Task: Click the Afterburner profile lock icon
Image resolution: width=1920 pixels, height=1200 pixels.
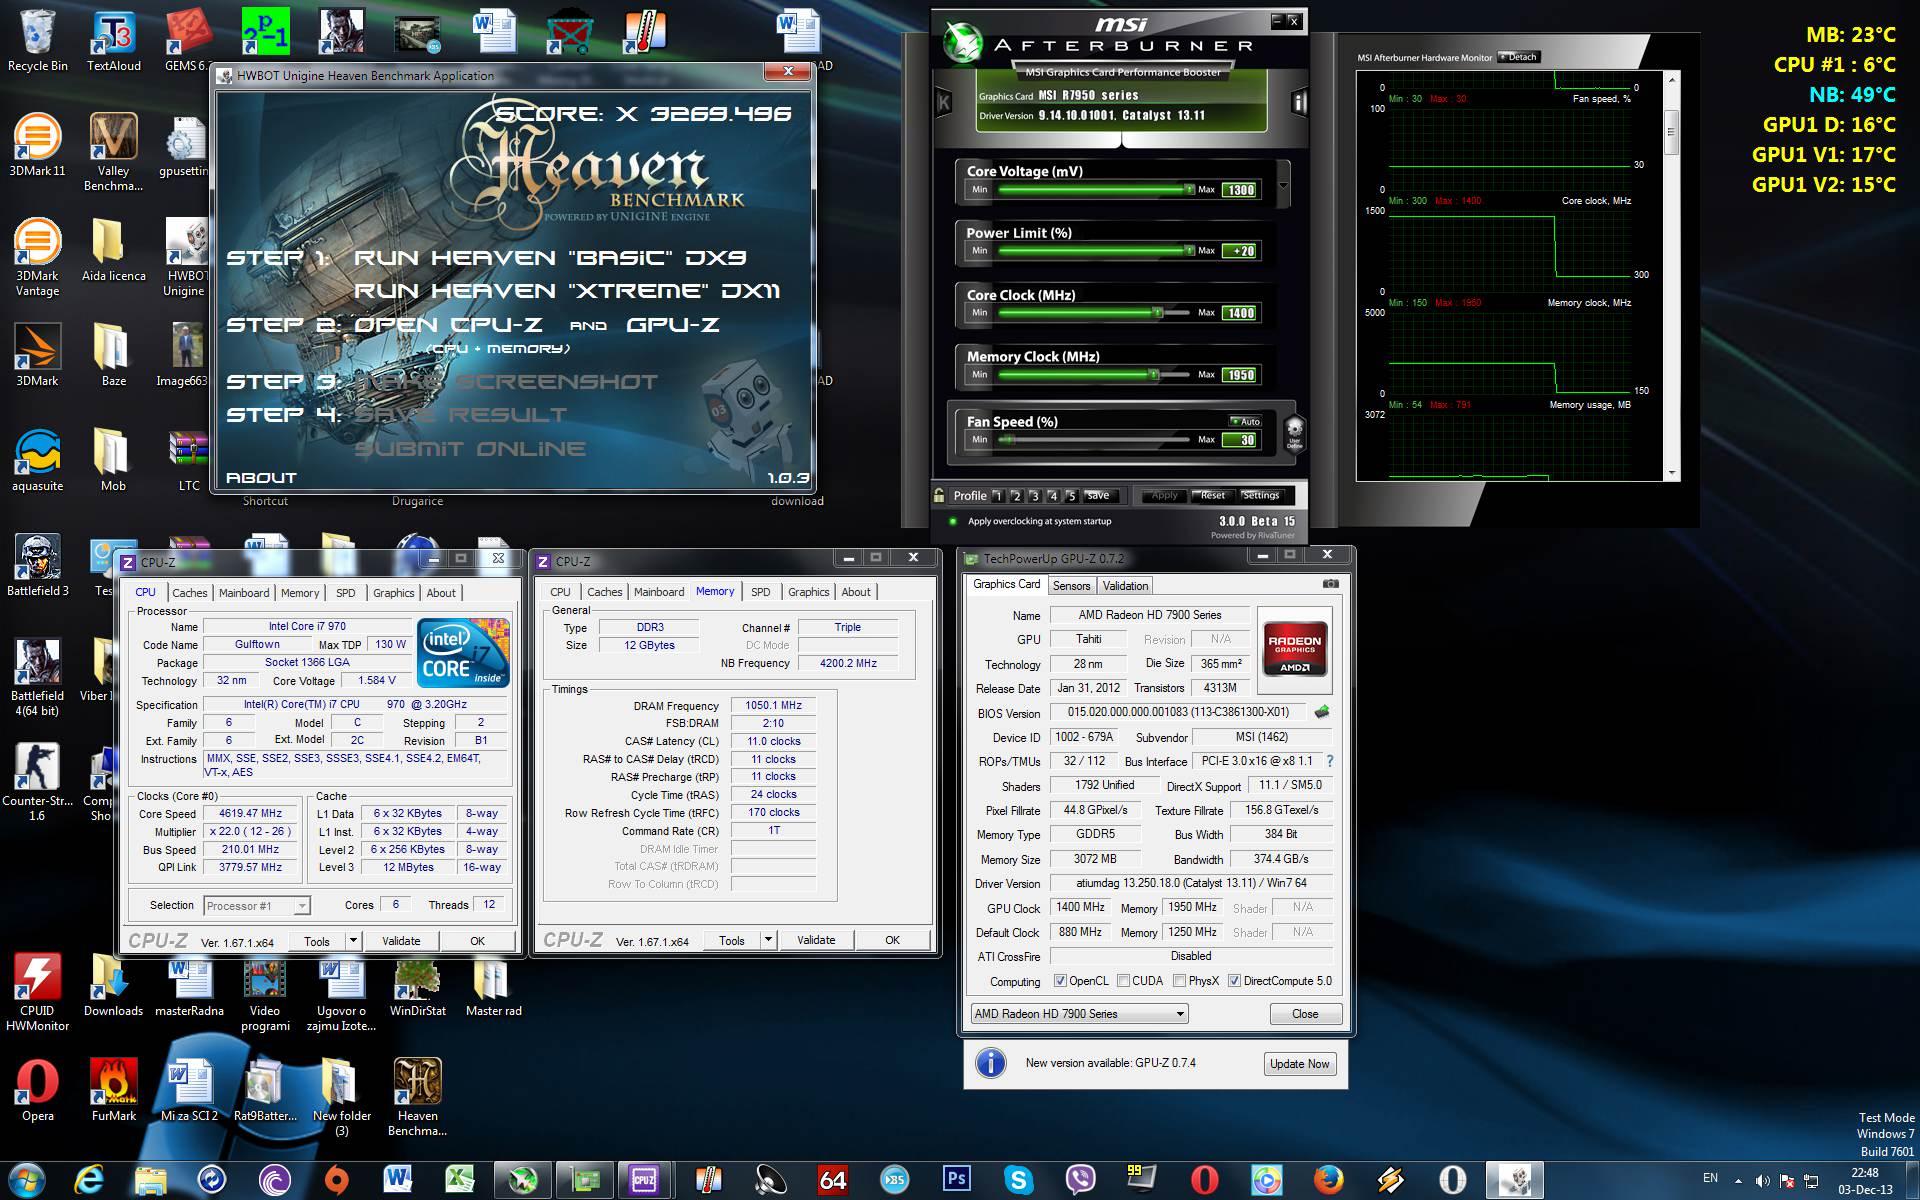Action: [939, 495]
